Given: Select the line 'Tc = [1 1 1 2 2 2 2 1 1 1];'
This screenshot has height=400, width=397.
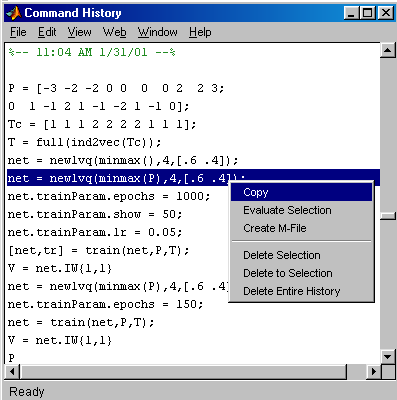Looking at the screenshot, I should click(x=102, y=125).
